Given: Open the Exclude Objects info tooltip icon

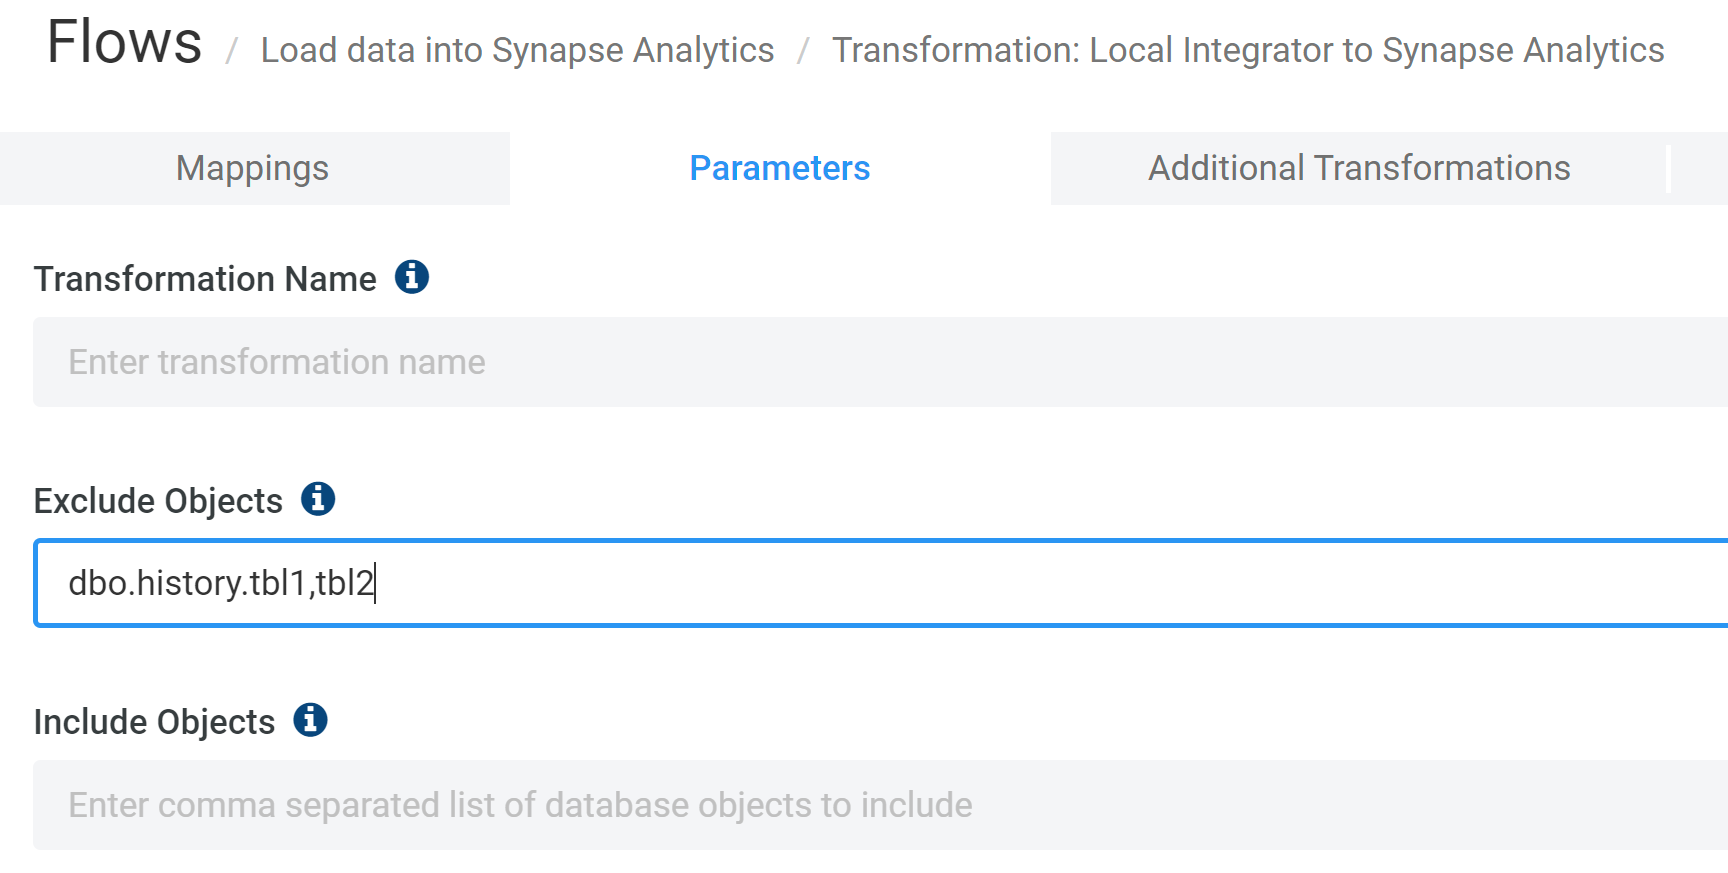Looking at the screenshot, I should [x=318, y=498].
